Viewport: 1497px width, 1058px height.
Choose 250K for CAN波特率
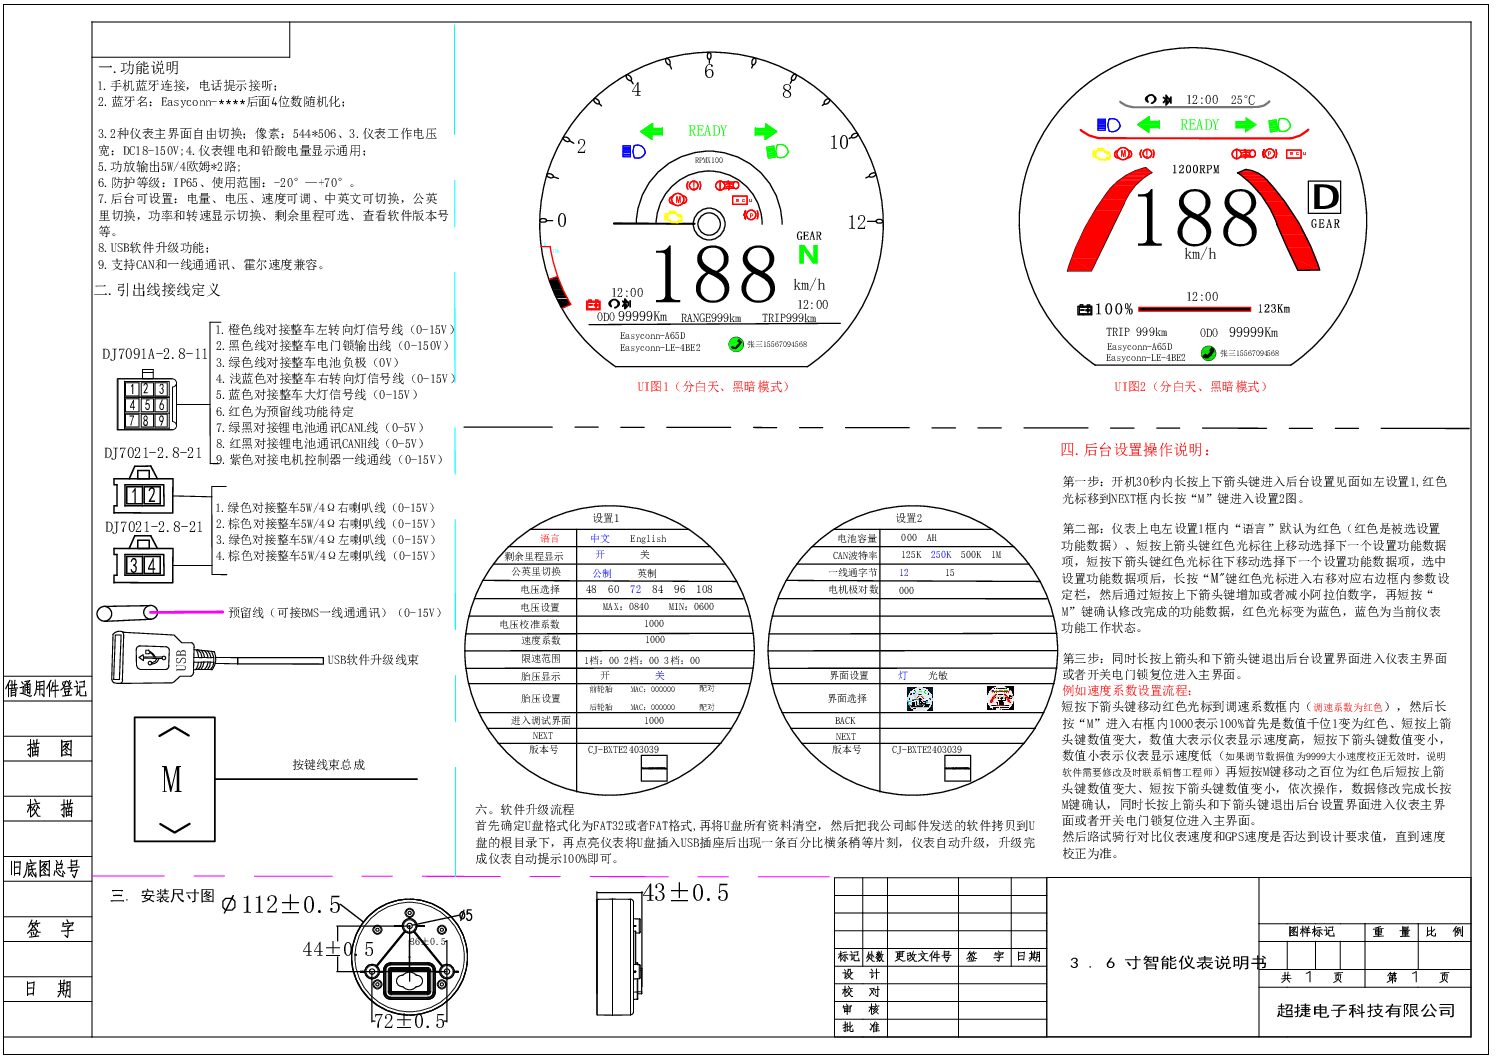[941, 555]
